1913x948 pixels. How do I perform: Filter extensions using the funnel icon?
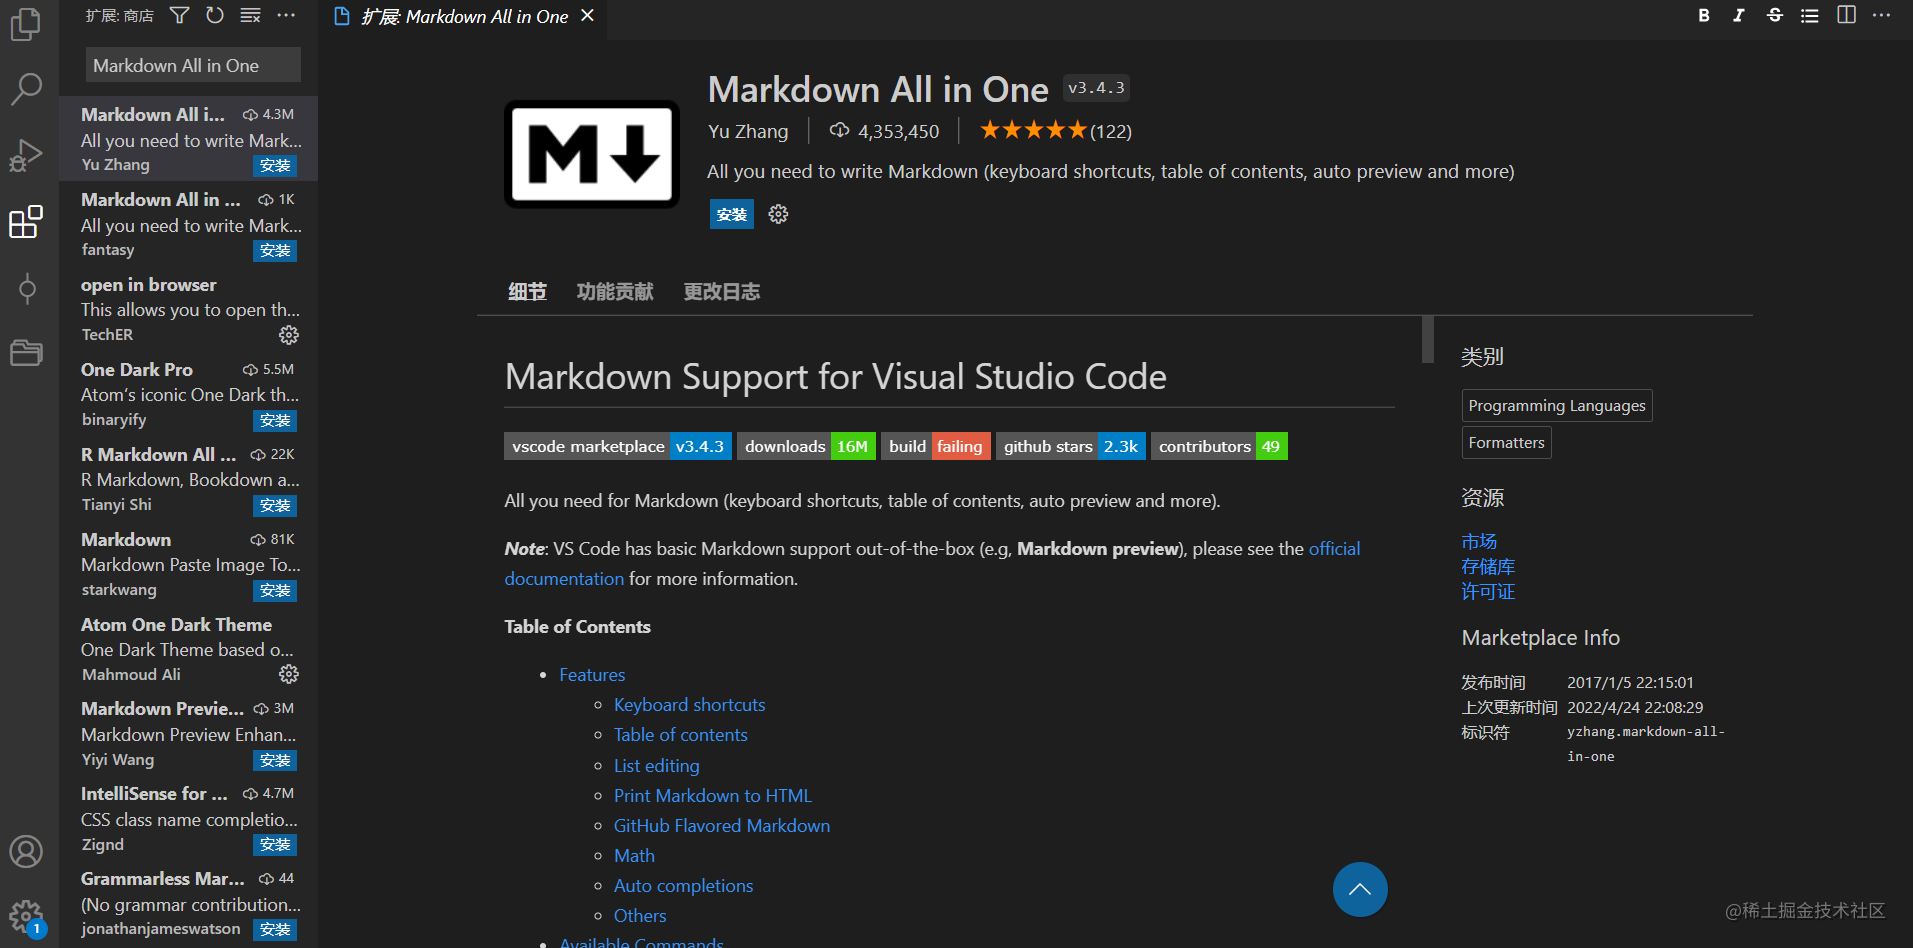pyautogui.click(x=179, y=15)
